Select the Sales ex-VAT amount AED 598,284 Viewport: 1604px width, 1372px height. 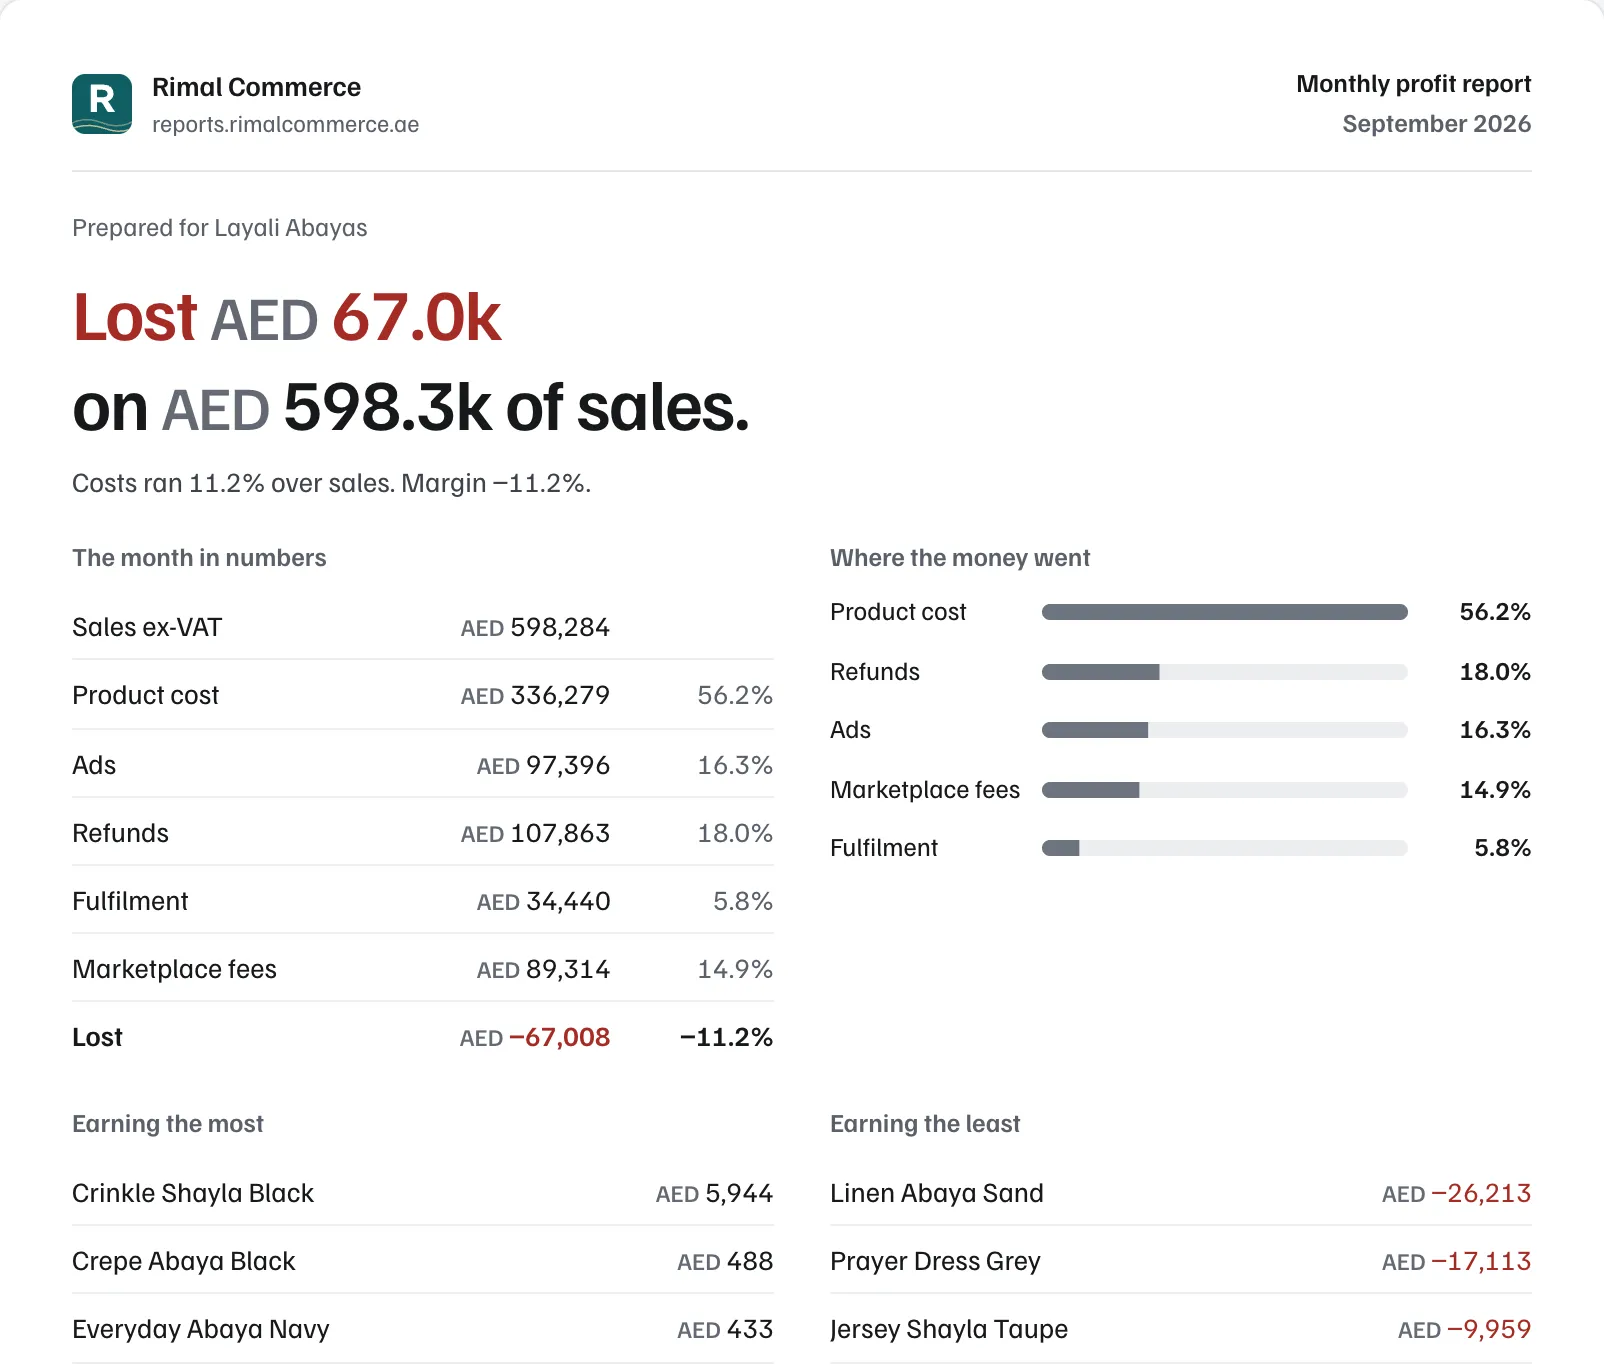click(535, 628)
